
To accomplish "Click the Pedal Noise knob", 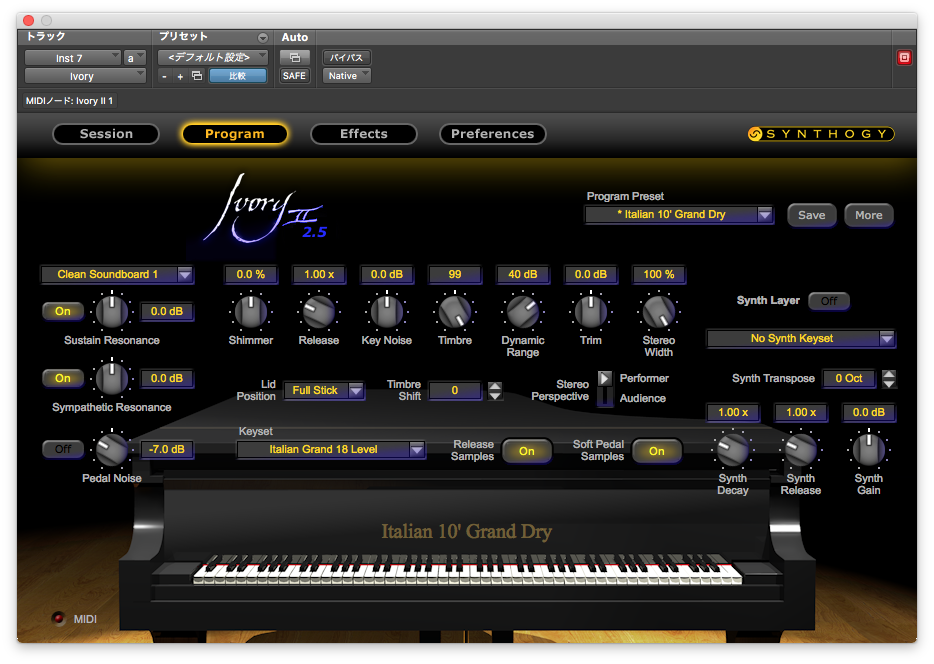I will [112, 449].
